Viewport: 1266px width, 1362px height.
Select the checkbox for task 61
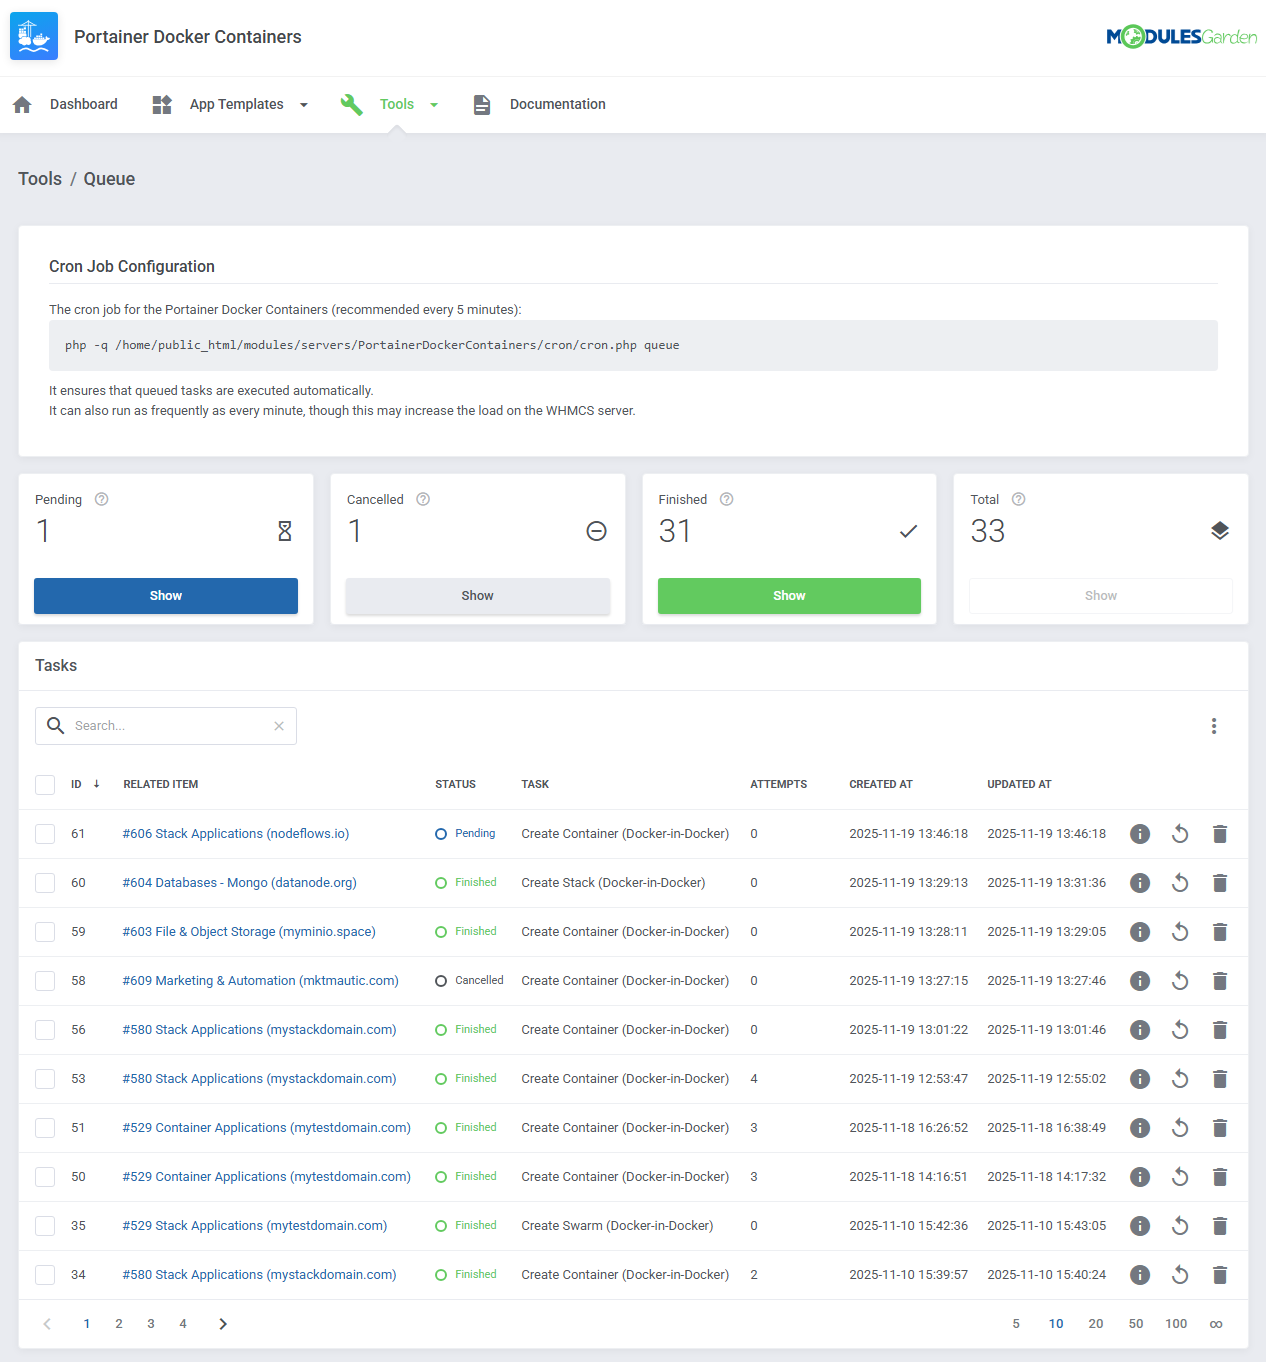coord(45,834)
